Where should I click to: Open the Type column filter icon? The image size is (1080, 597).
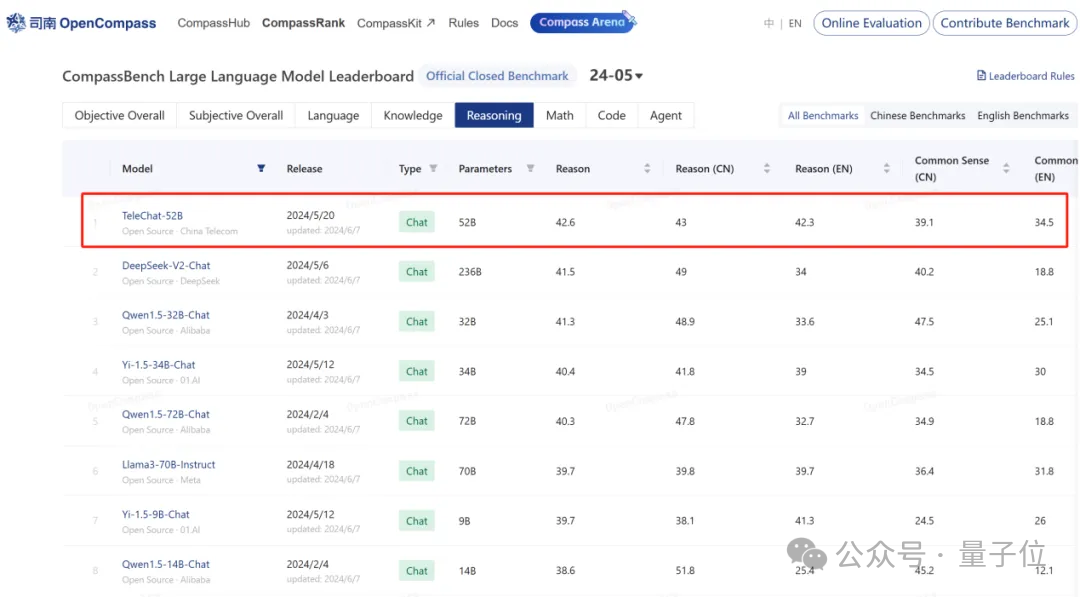point(433,169)
